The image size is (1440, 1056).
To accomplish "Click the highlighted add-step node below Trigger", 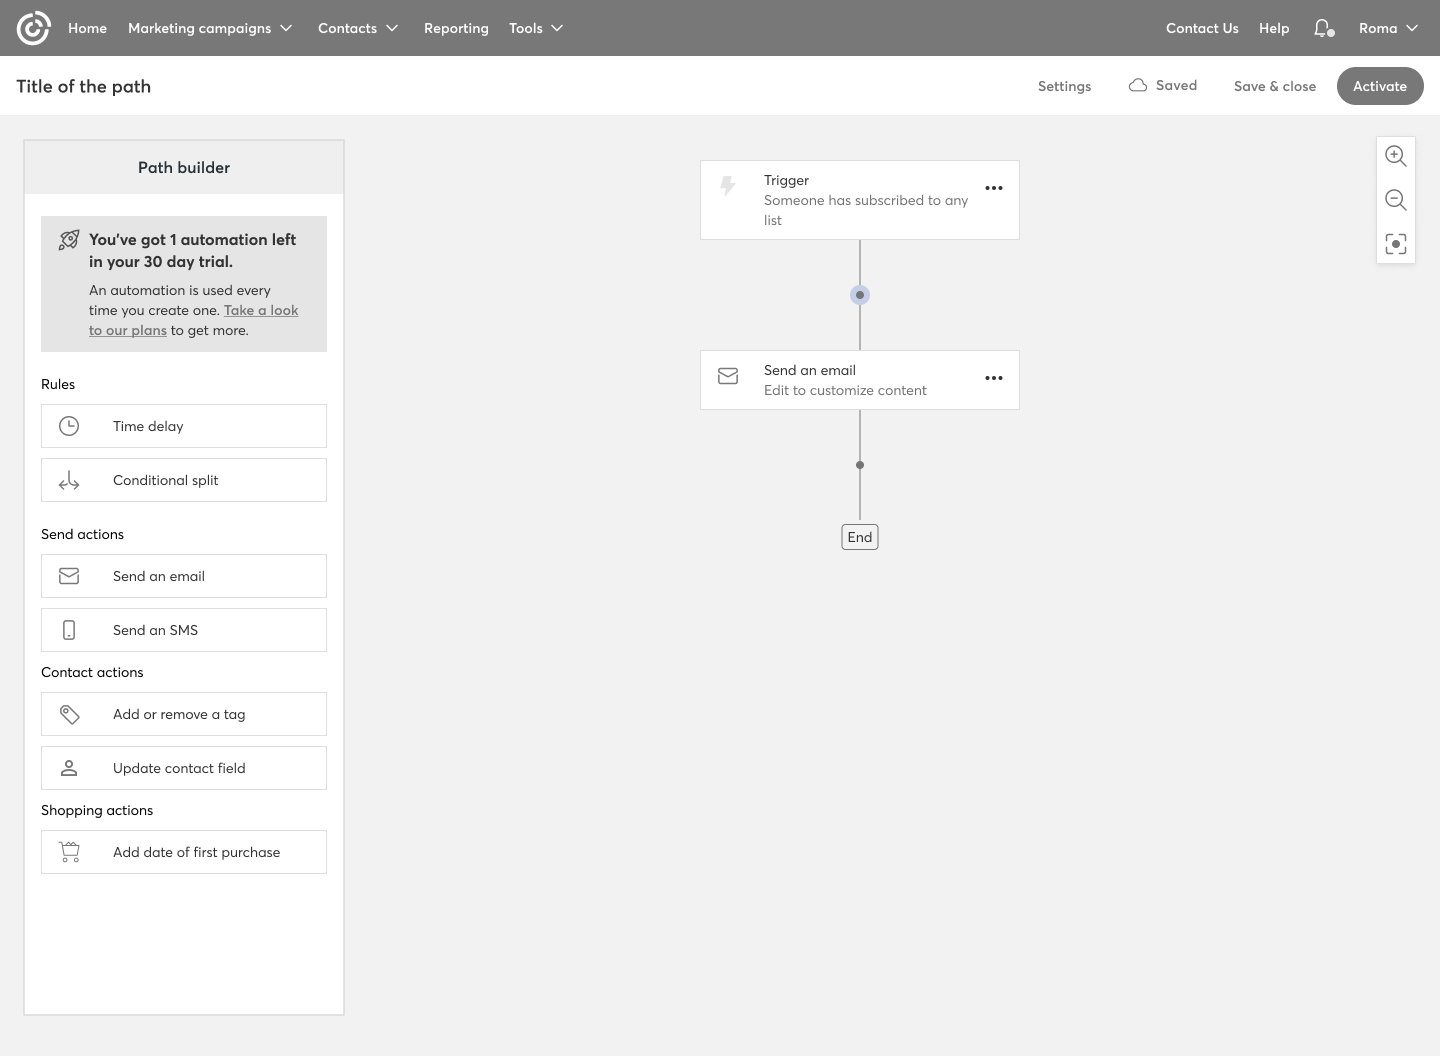I will [x=860, y=295].
